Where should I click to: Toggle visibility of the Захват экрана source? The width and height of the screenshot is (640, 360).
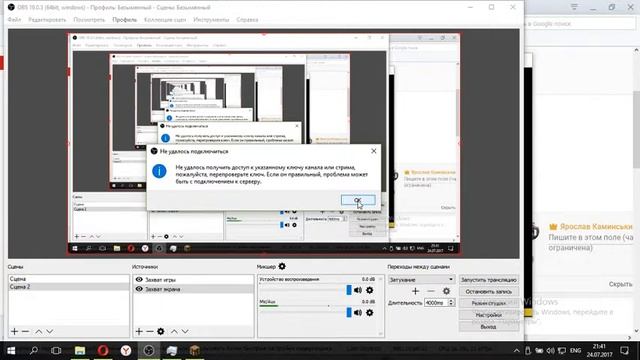click(x=139, y=289)
